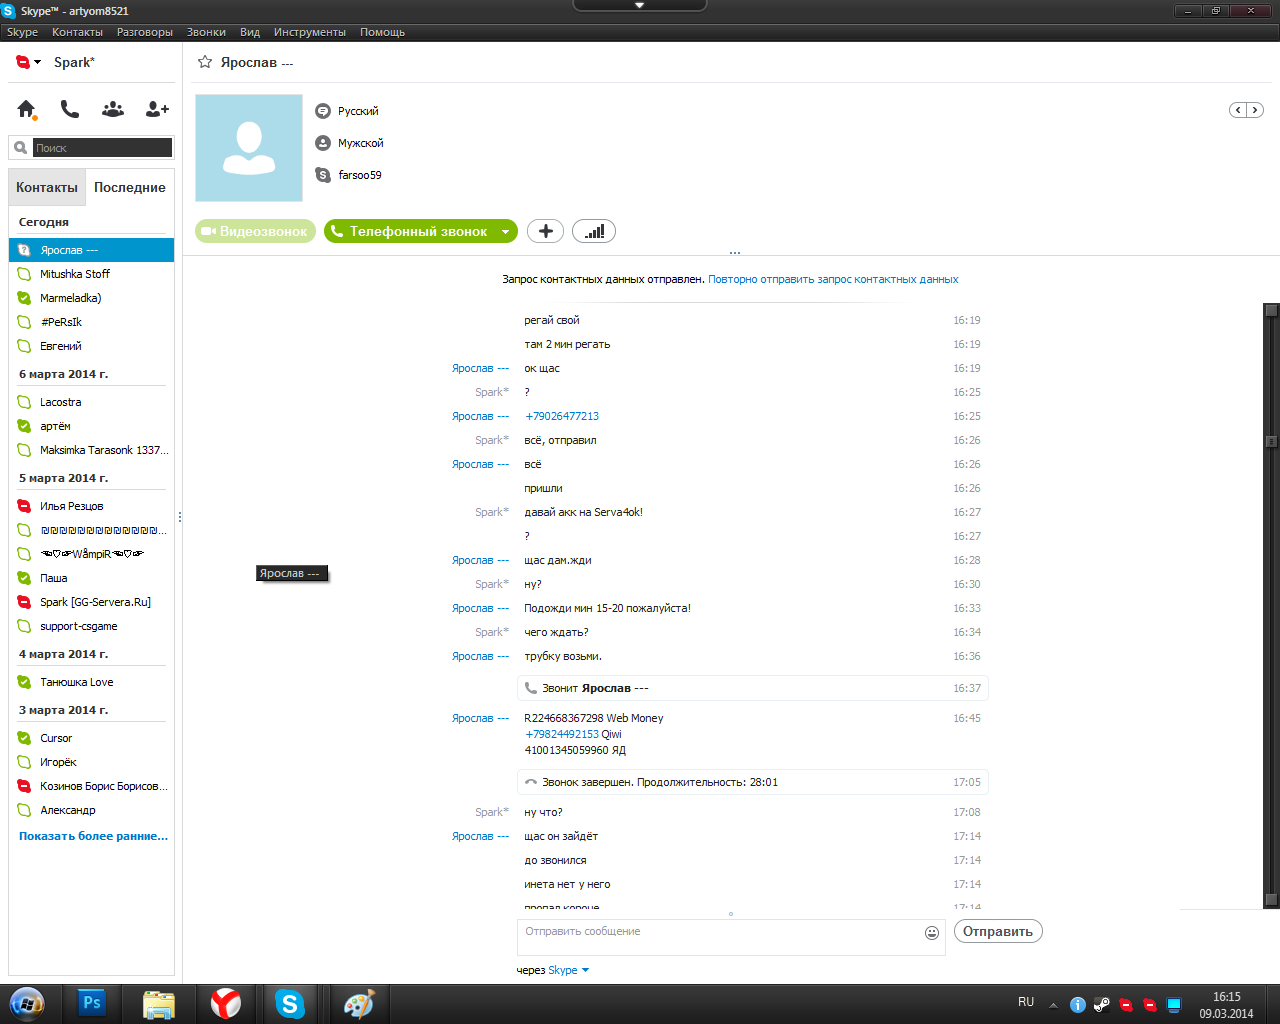Open Skype home screen icon
1280x1024 pixels.
26,109
